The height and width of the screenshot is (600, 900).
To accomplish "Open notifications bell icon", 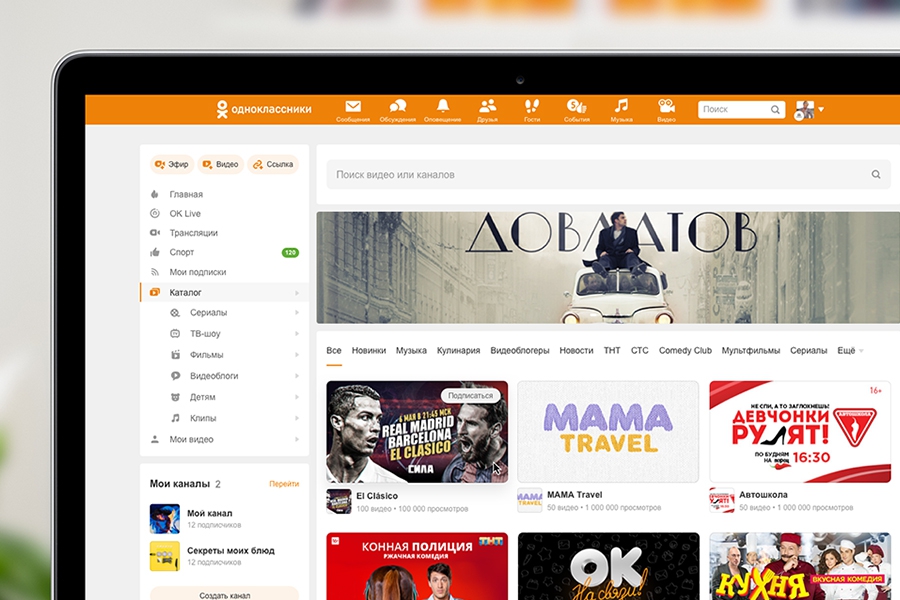I will click(443, 106).
